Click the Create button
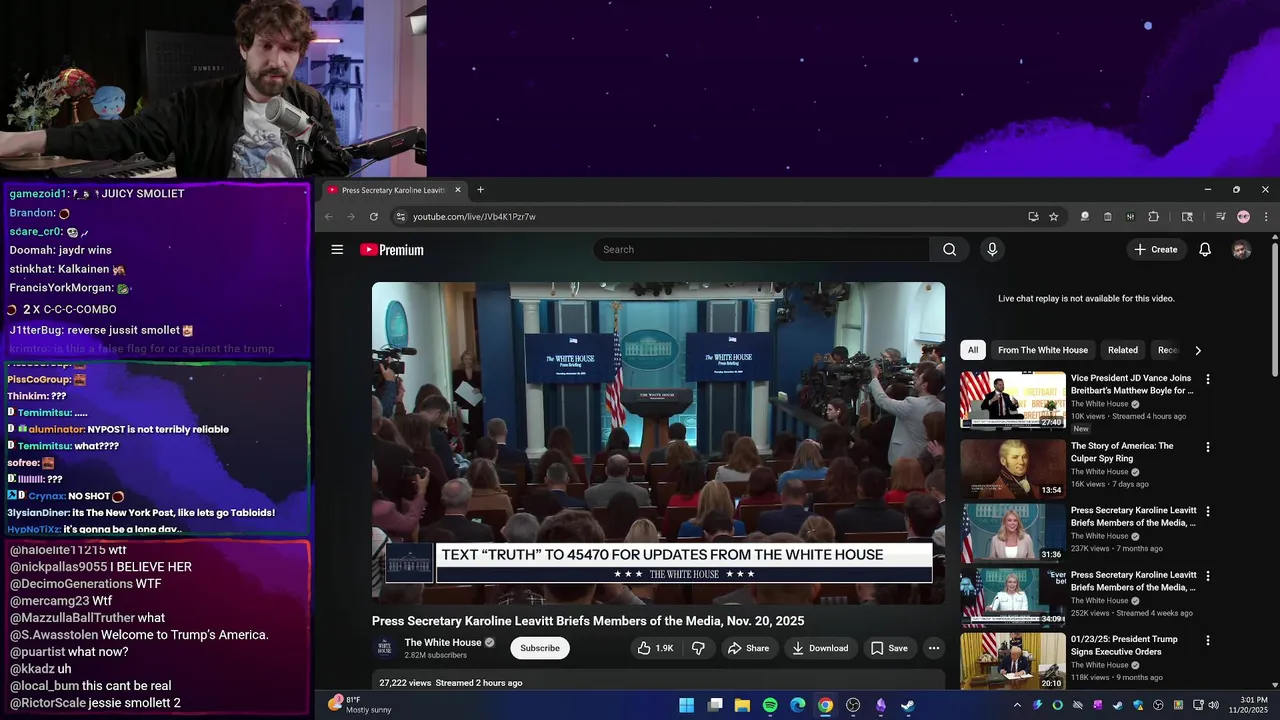The image size is (1280, 720). [x=1156, y=250]
